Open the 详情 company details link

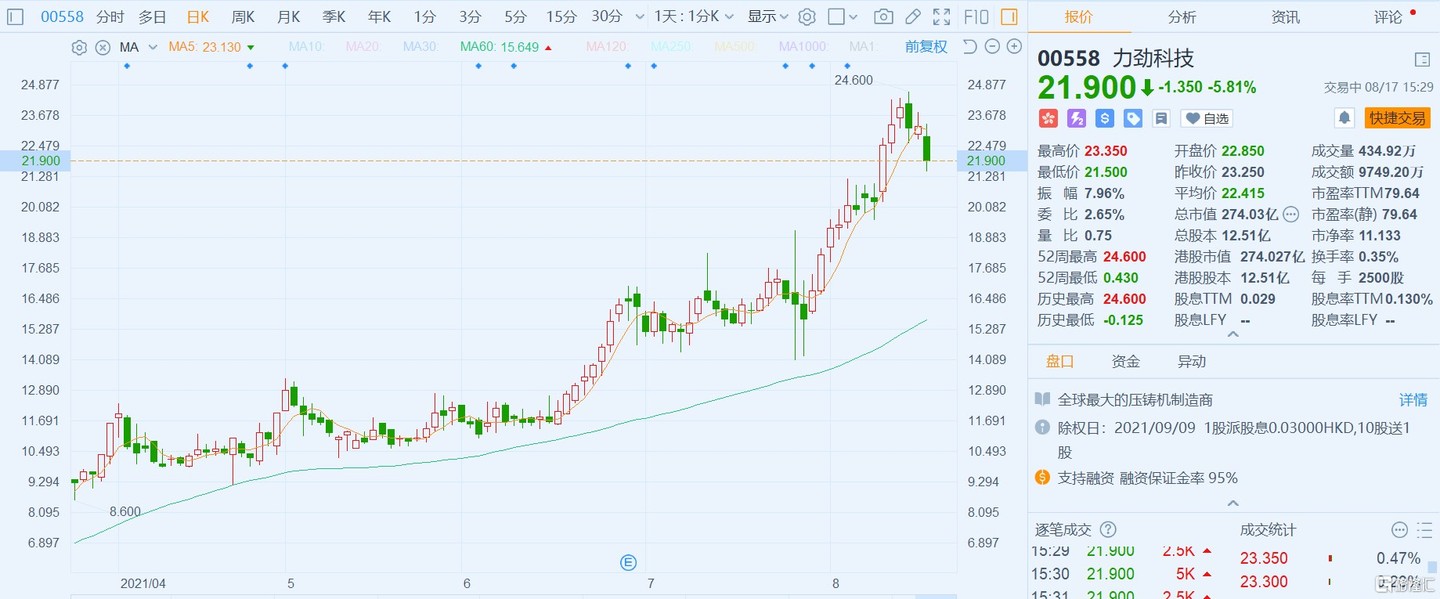[x=1412, y=400]
